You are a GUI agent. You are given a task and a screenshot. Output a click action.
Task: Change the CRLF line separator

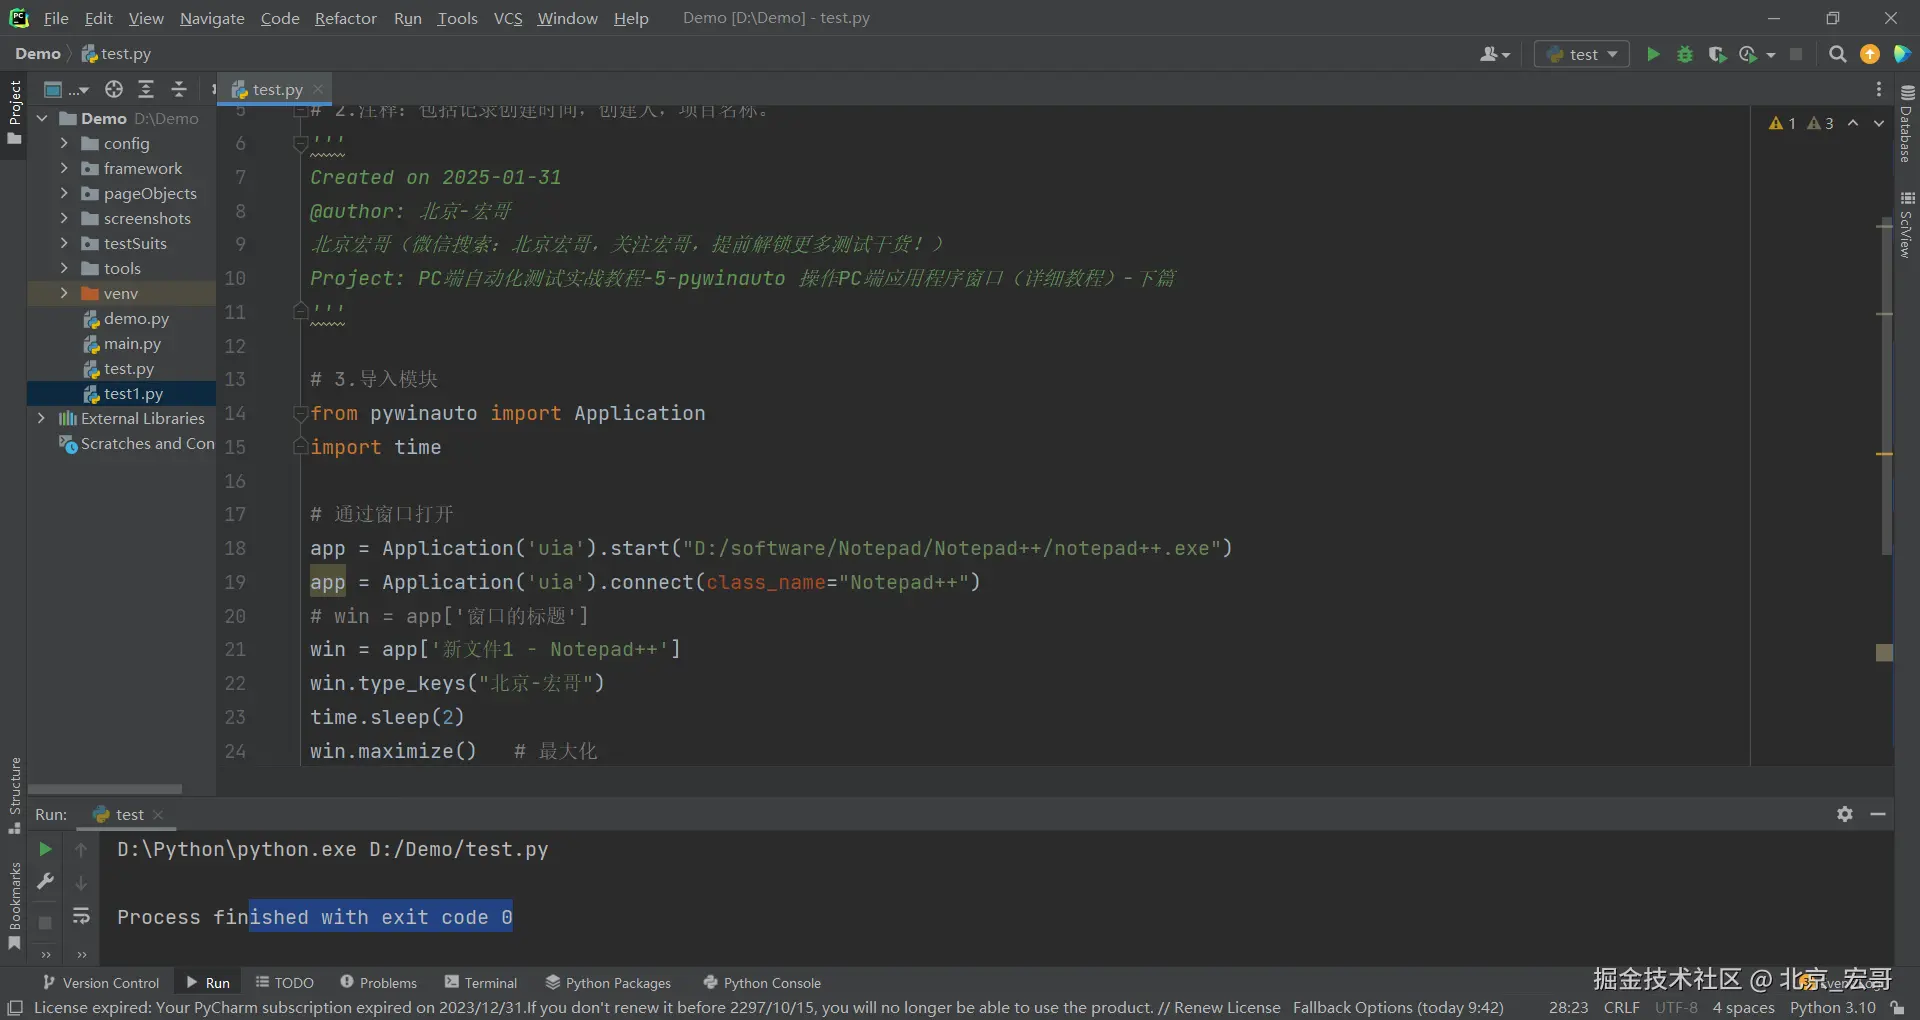pyautogui.click(x=1622, y=1007)
